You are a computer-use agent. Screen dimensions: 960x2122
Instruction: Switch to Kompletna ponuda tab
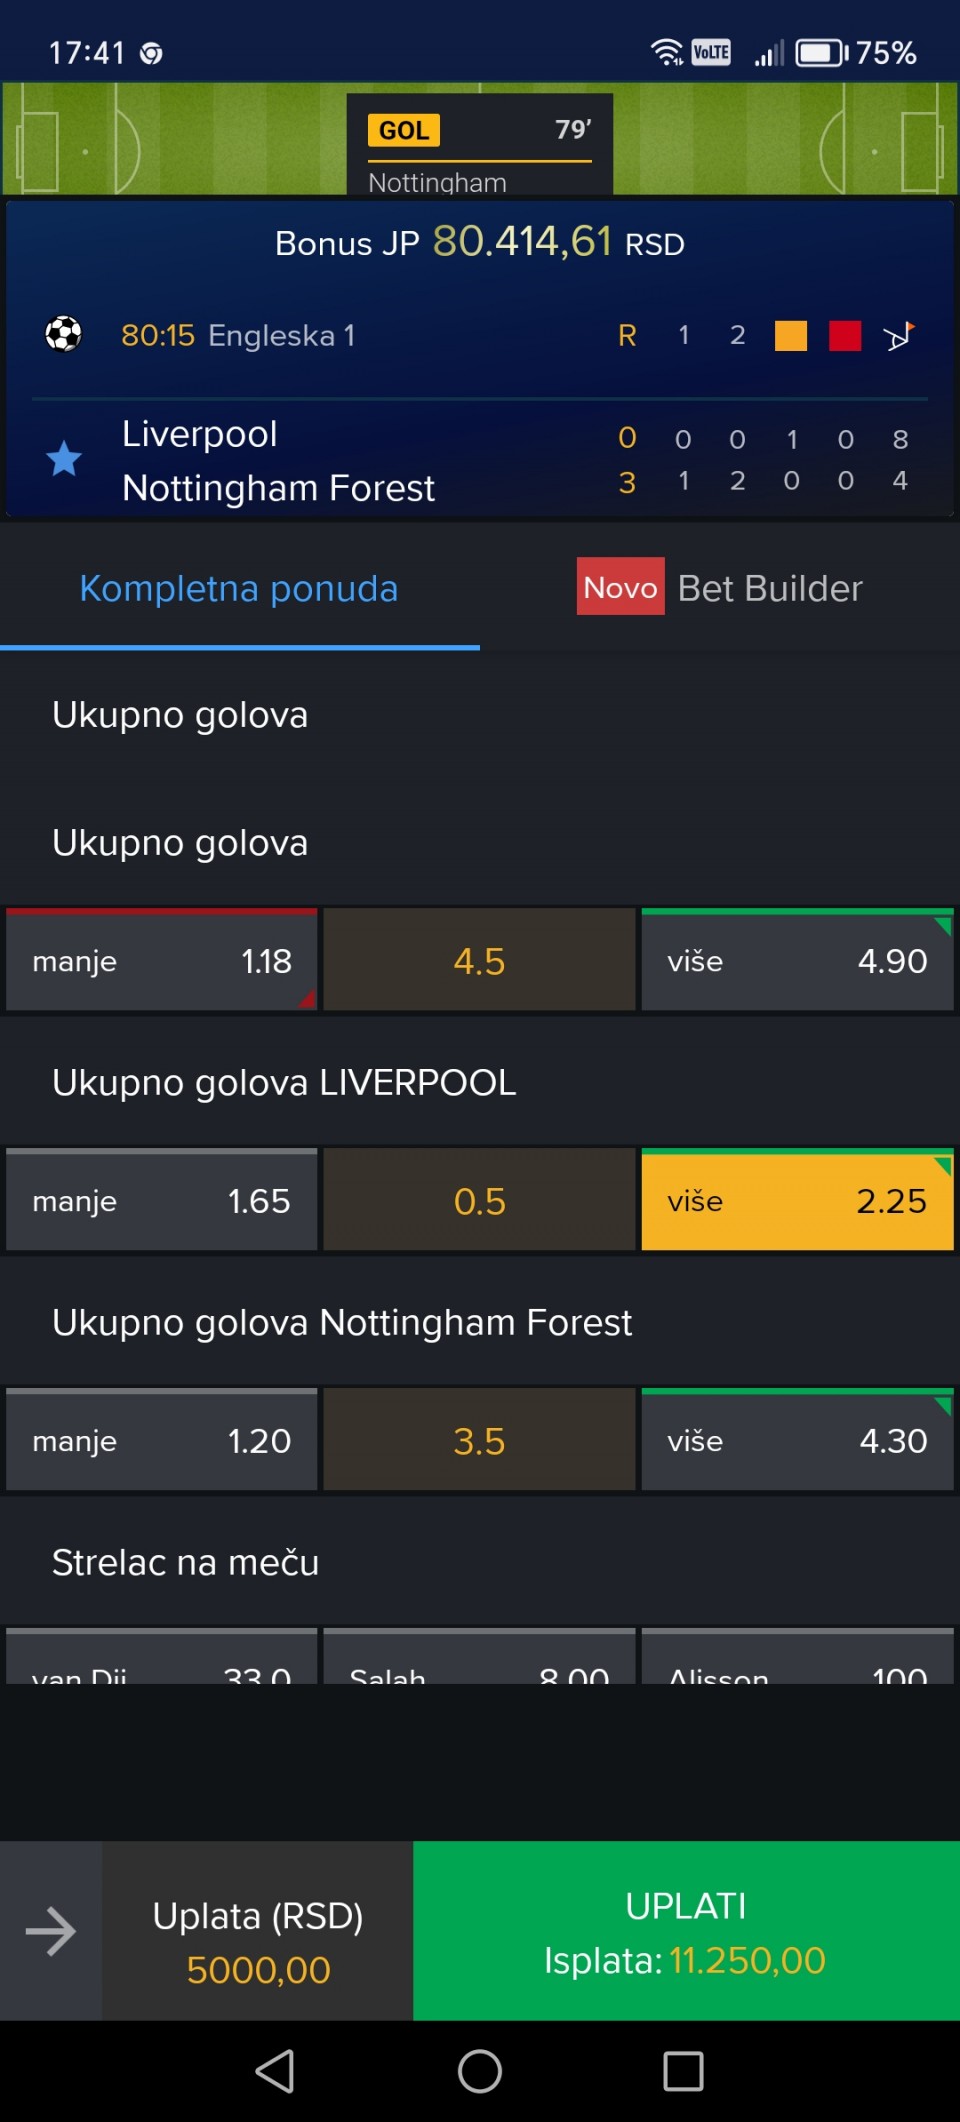[x=239, y=589]
